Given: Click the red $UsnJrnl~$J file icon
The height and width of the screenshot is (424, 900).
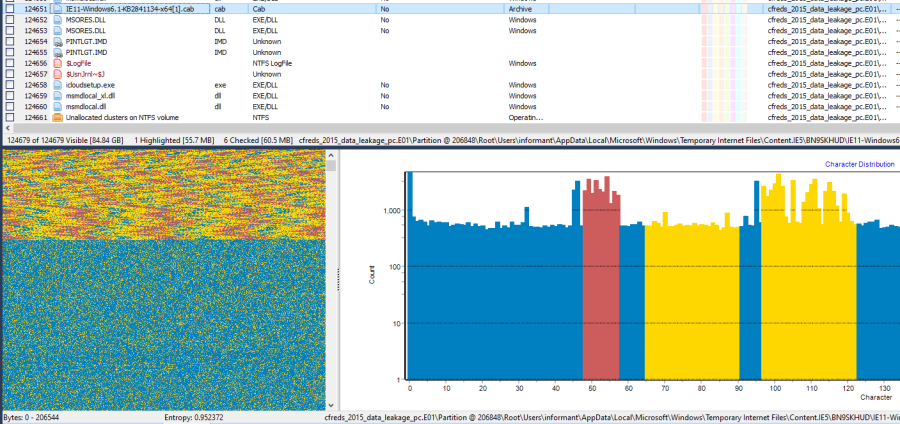Looking at the screenshot, I should [x=59, y=74].
